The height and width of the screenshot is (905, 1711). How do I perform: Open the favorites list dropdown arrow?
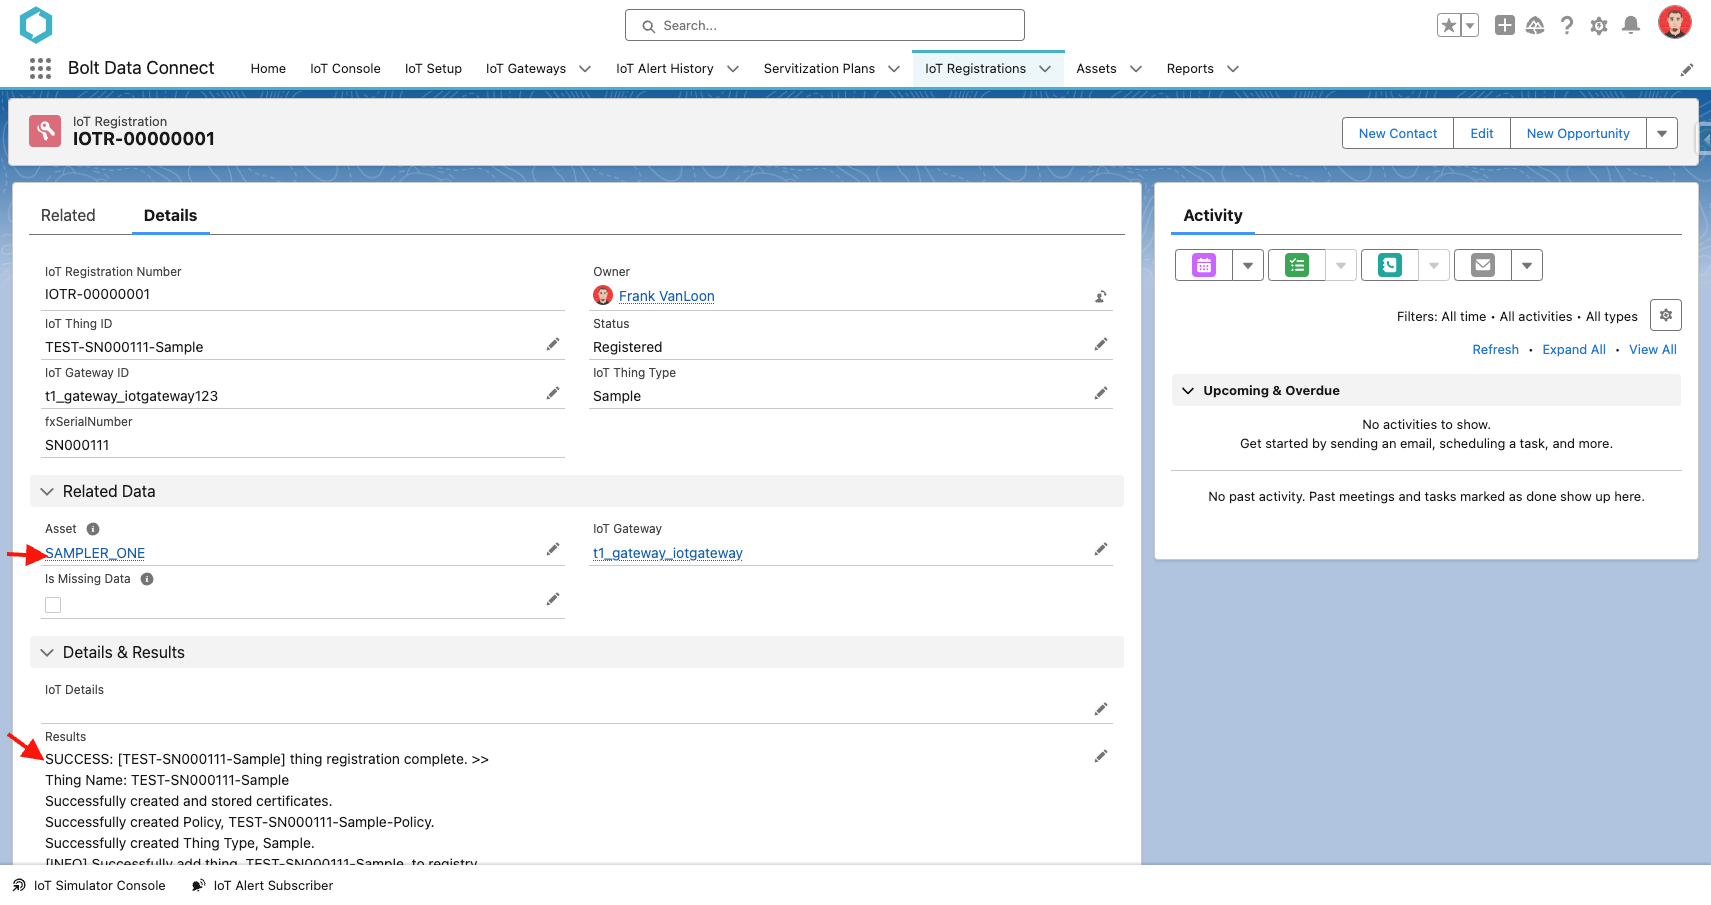click(1470, 25)
